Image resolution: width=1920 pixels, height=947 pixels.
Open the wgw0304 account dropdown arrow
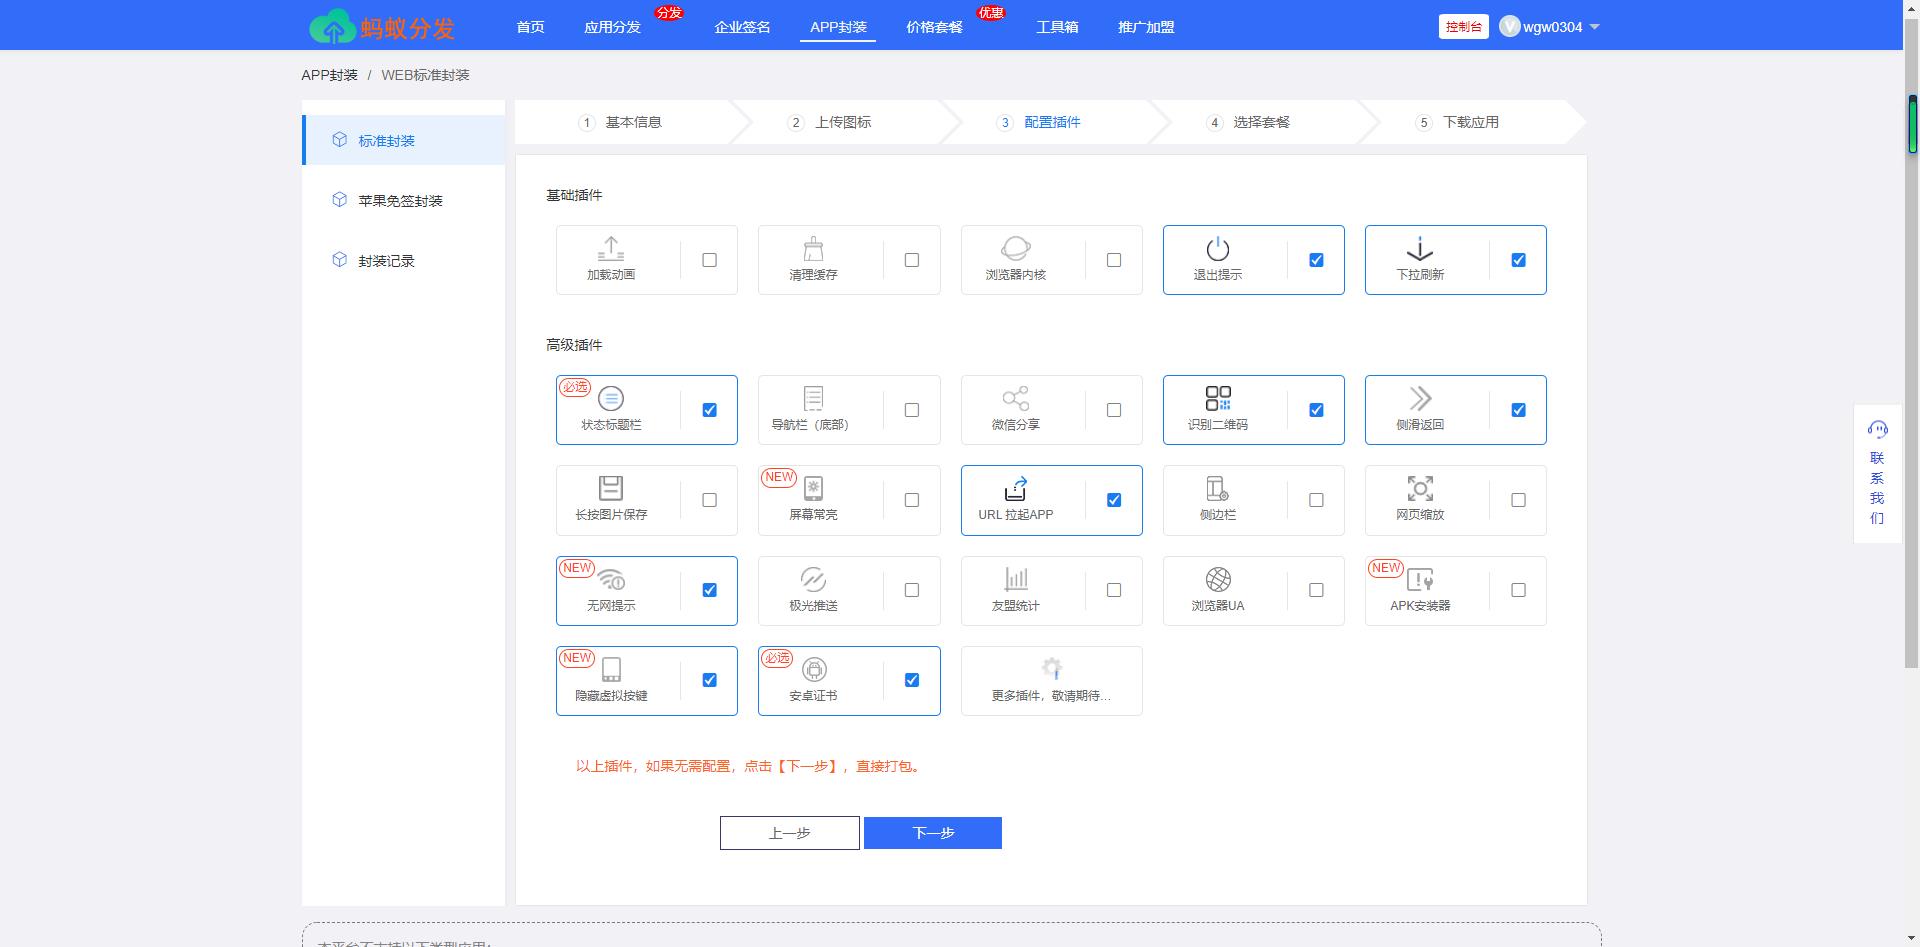tap(1594, 27)
